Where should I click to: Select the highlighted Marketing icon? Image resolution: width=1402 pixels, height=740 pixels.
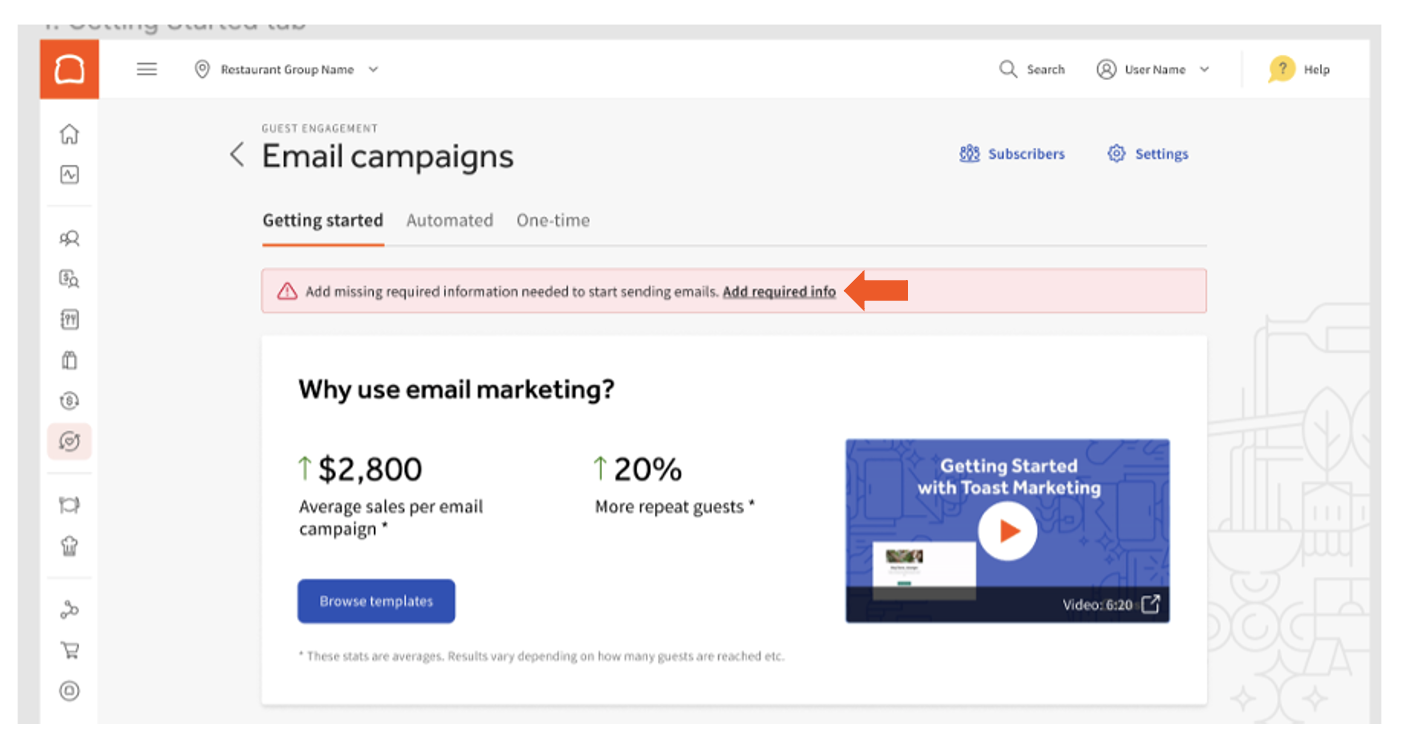point(69,440)
